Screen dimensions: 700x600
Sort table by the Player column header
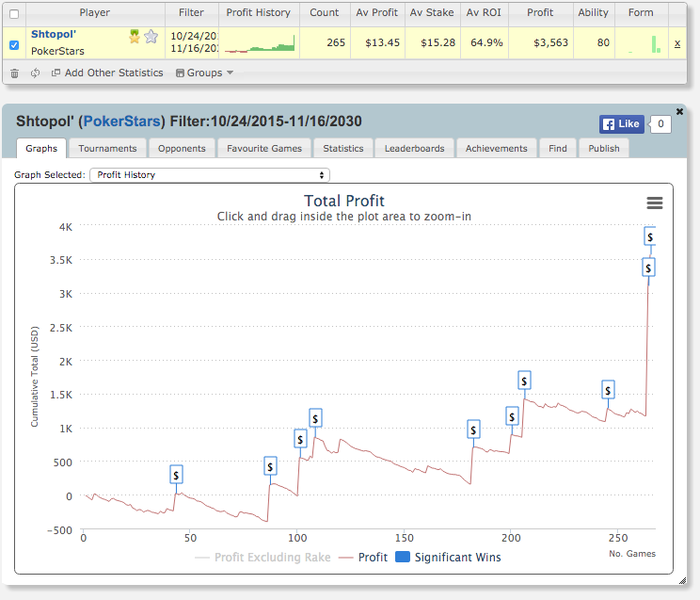95,12
